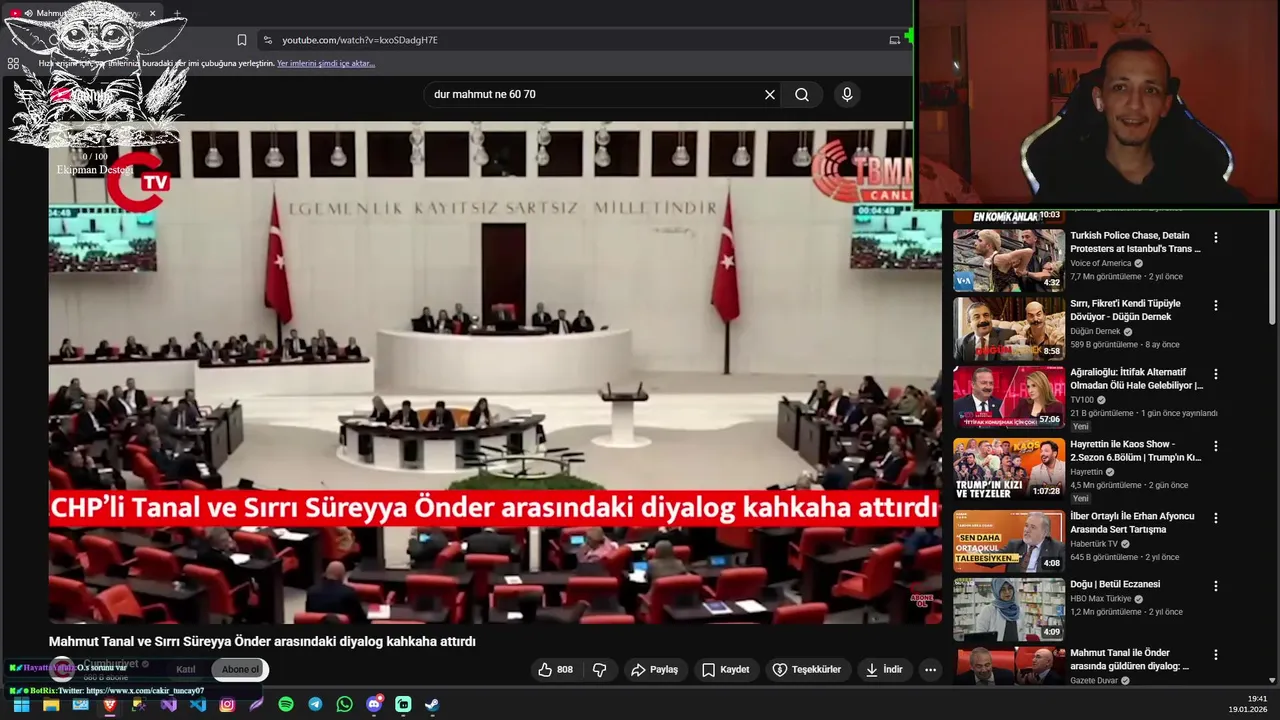Open the Teşekkürler thanks option
The width and height of the screenshot is (1280, 720).
pos(807,669)
